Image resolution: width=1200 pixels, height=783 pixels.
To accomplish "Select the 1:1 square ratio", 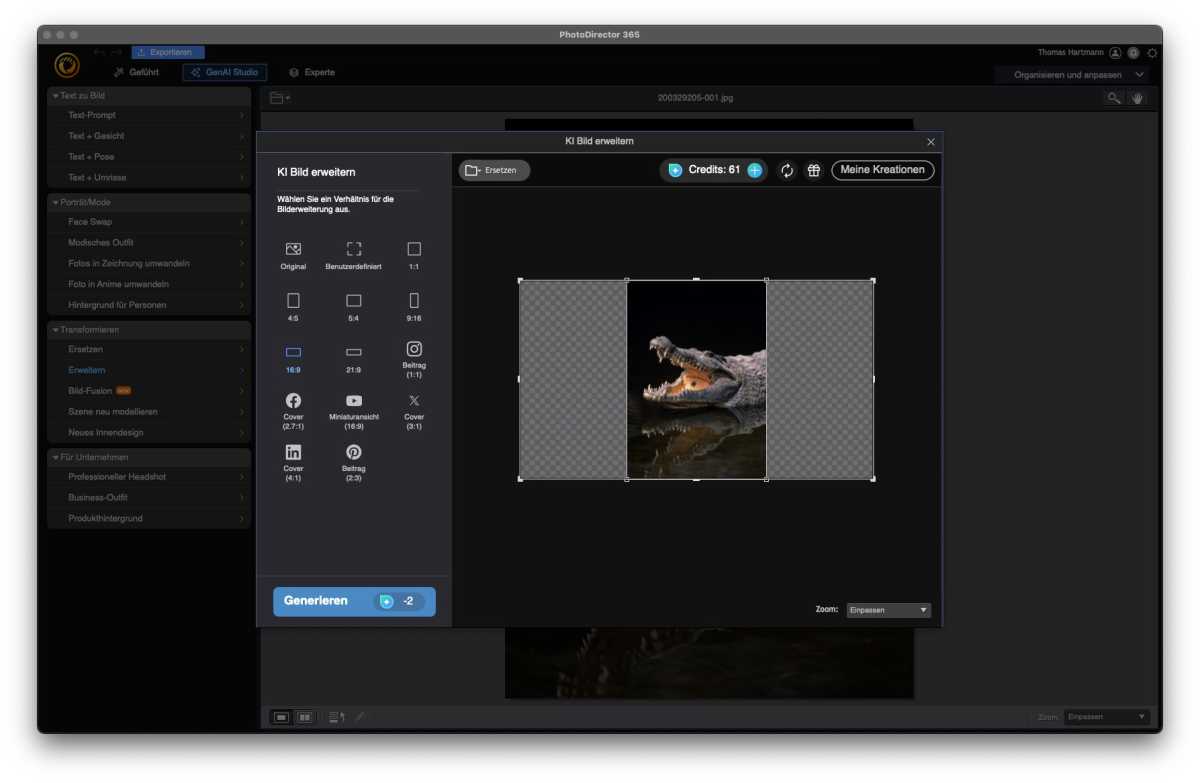I will click(x=414, y=256).
